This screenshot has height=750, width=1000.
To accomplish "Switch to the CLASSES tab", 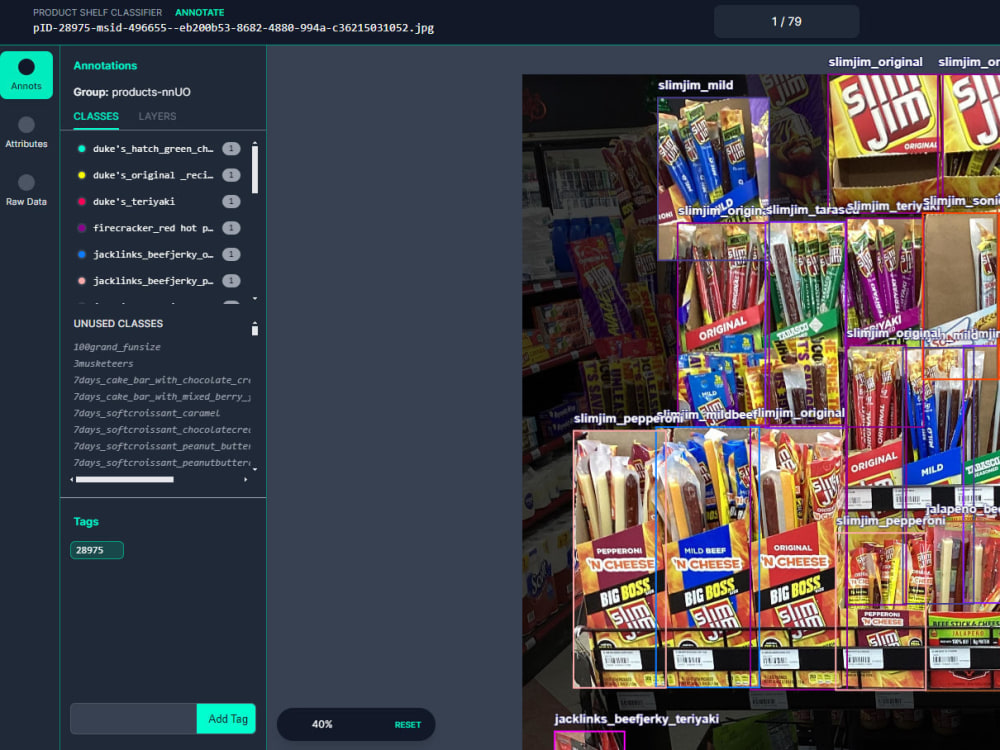I will pos(96,116).
